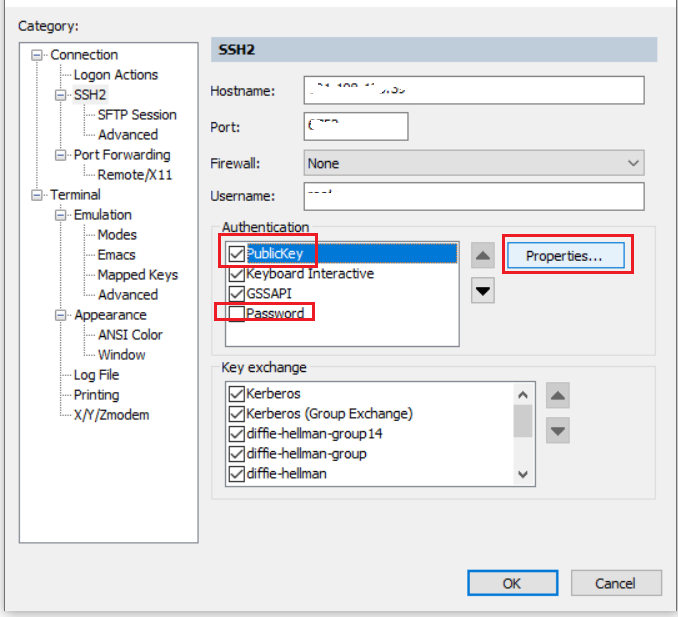
Task: Toggle the GSSAPI authentication checkbox
Action: coord(237,294)
